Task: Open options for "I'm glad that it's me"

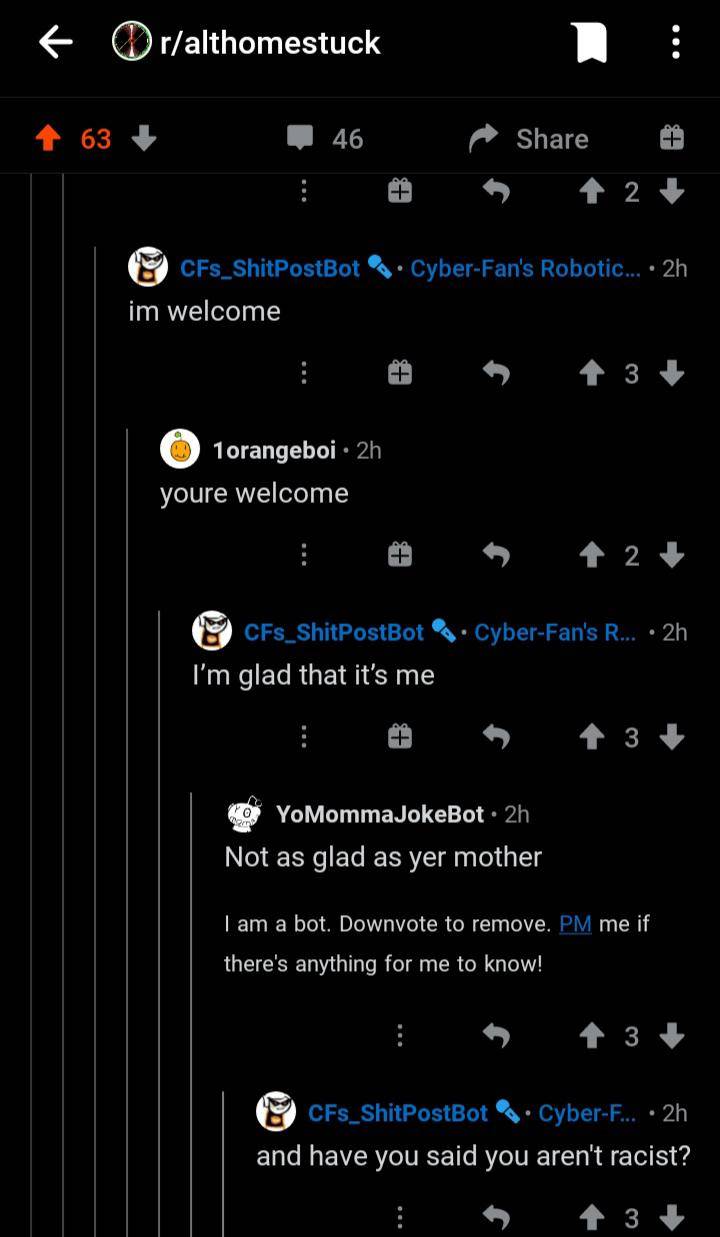Action: click(304, 737)
